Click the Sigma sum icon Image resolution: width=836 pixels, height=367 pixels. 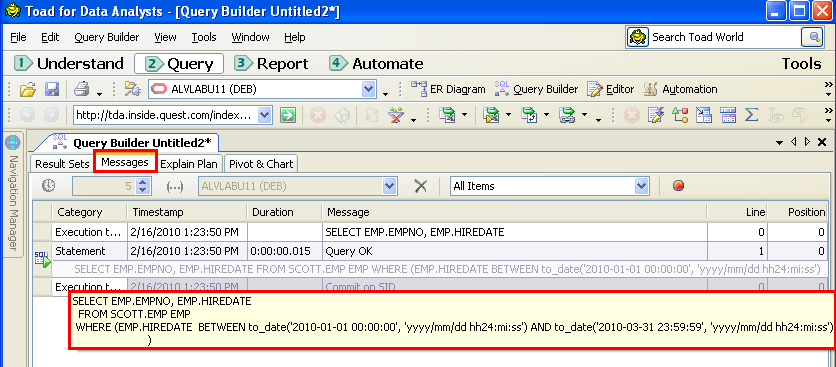[x=752, y=115]
